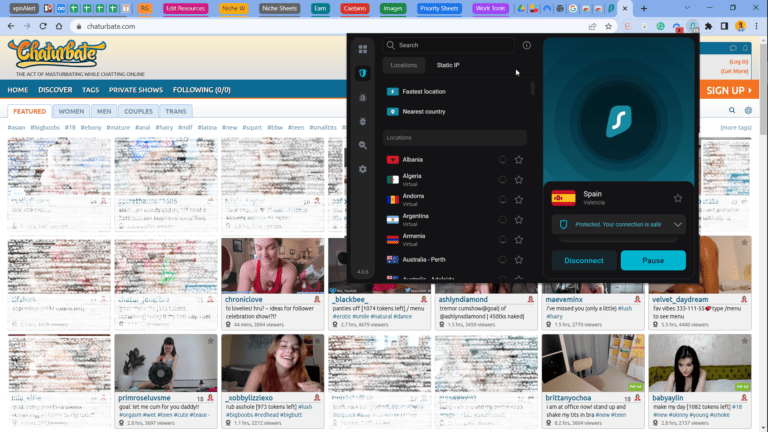Viewport: 768px width, 432px height.
Task: Click the locations list scrollbar
Action: pos(533,89)
